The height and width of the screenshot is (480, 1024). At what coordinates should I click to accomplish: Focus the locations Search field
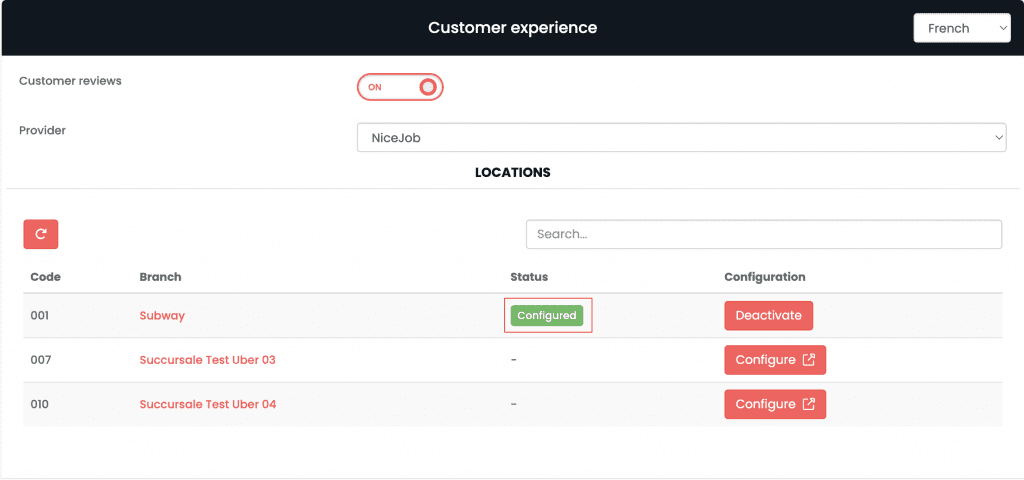tap(763, 234)
